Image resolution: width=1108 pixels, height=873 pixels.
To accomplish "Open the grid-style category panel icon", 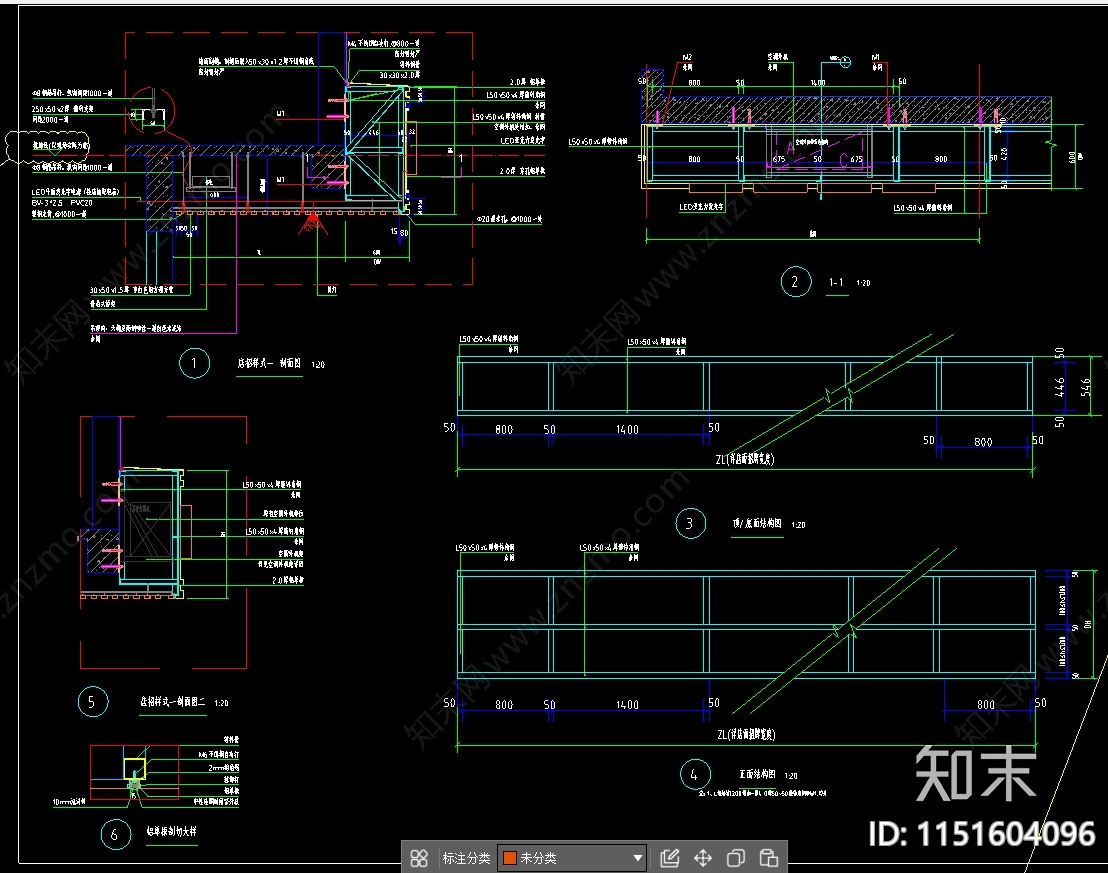I will pyautogui.click(x=419, y=858).
